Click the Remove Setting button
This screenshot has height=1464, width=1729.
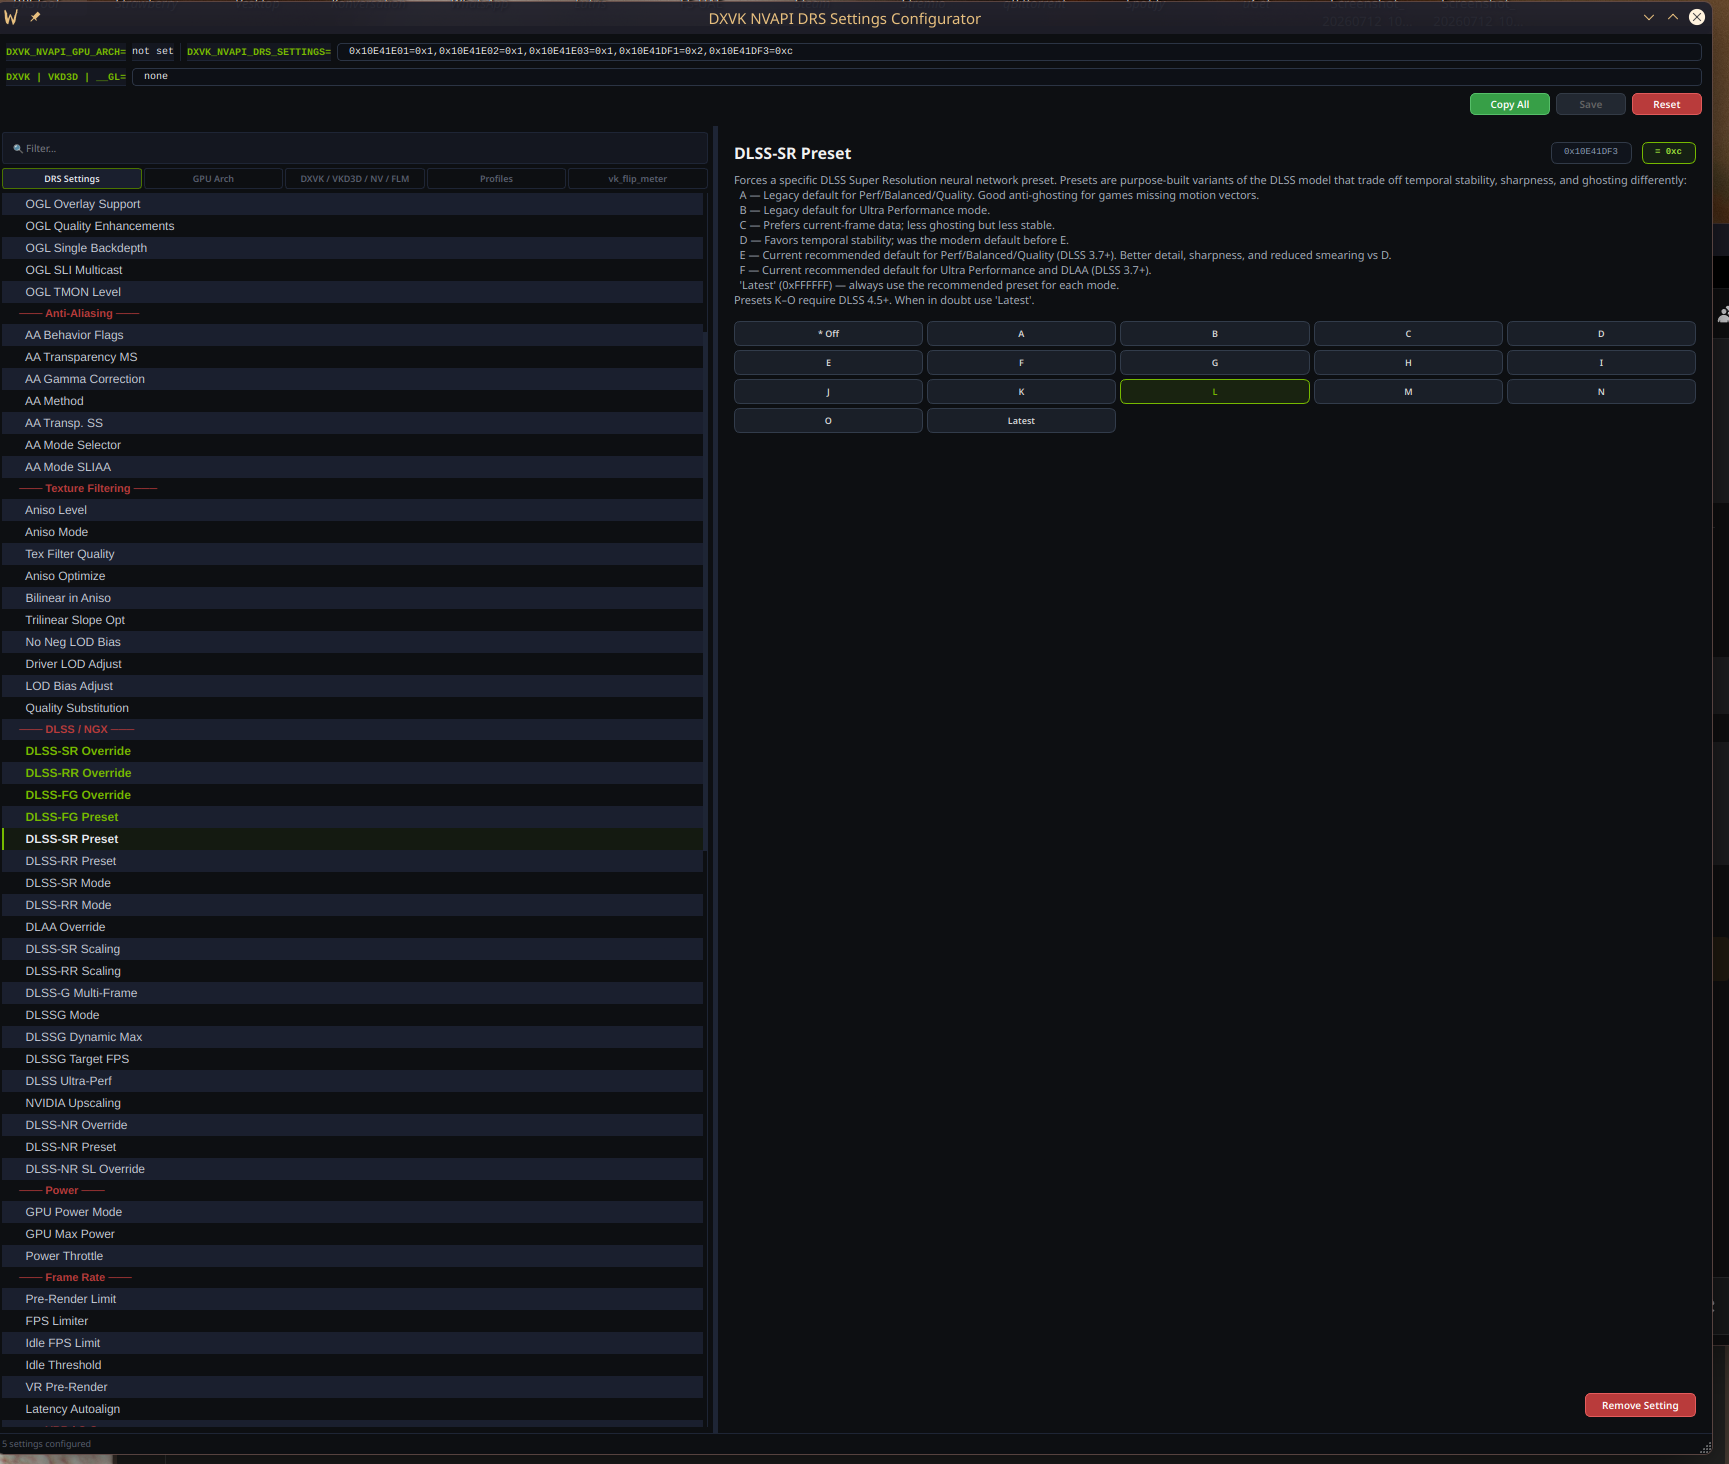1640,1405
